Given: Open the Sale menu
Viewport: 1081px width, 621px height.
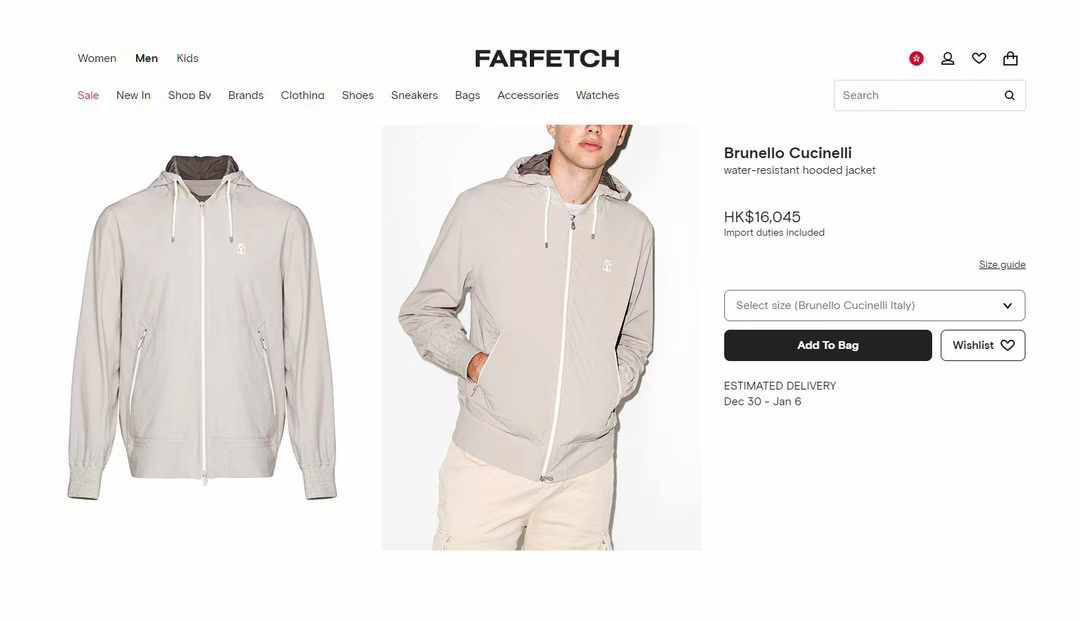Looking at the screenshot, I should point(88,95).
